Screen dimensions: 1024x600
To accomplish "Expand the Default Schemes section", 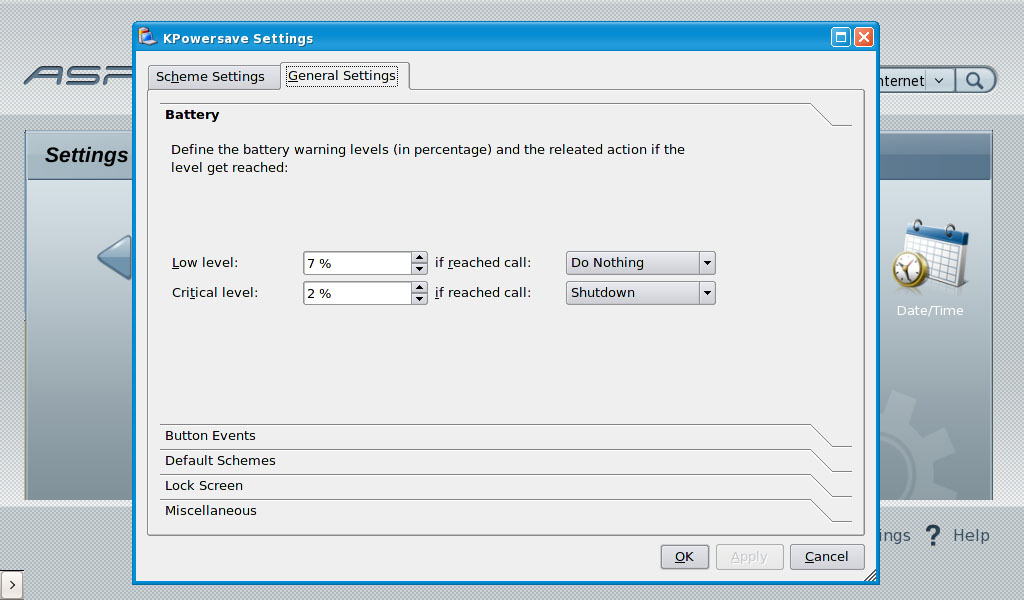I will coord(505,460).
